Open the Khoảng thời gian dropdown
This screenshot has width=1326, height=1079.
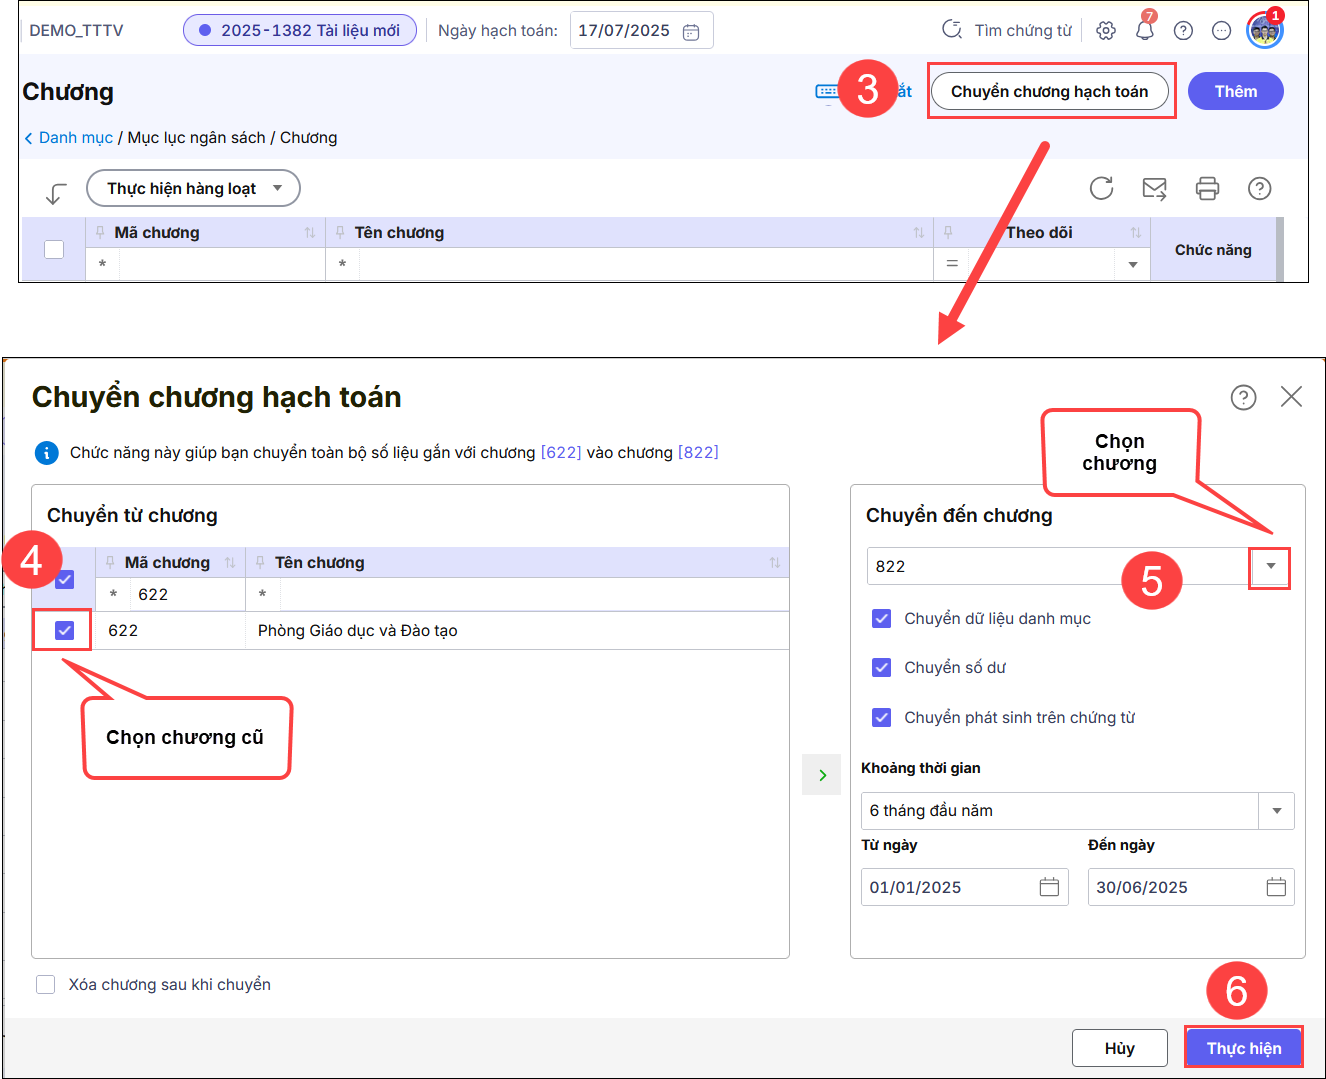(1276, 811)
